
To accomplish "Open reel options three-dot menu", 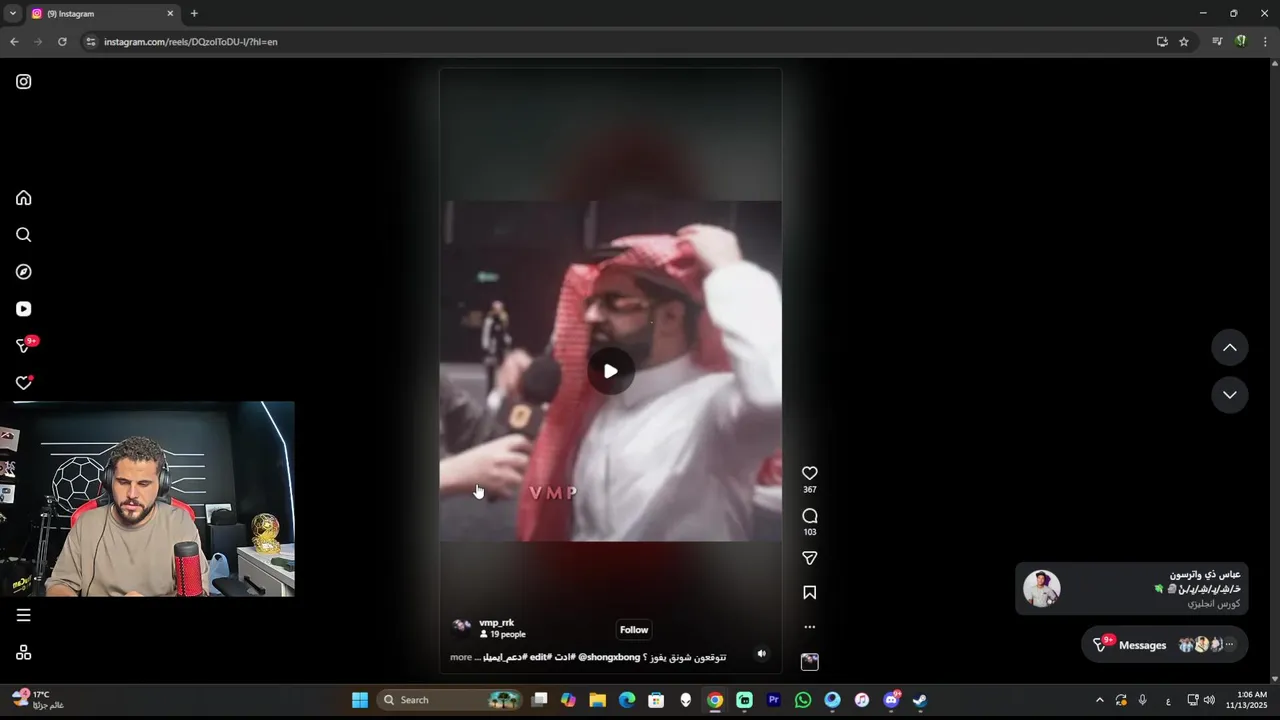I will point(810,627).
